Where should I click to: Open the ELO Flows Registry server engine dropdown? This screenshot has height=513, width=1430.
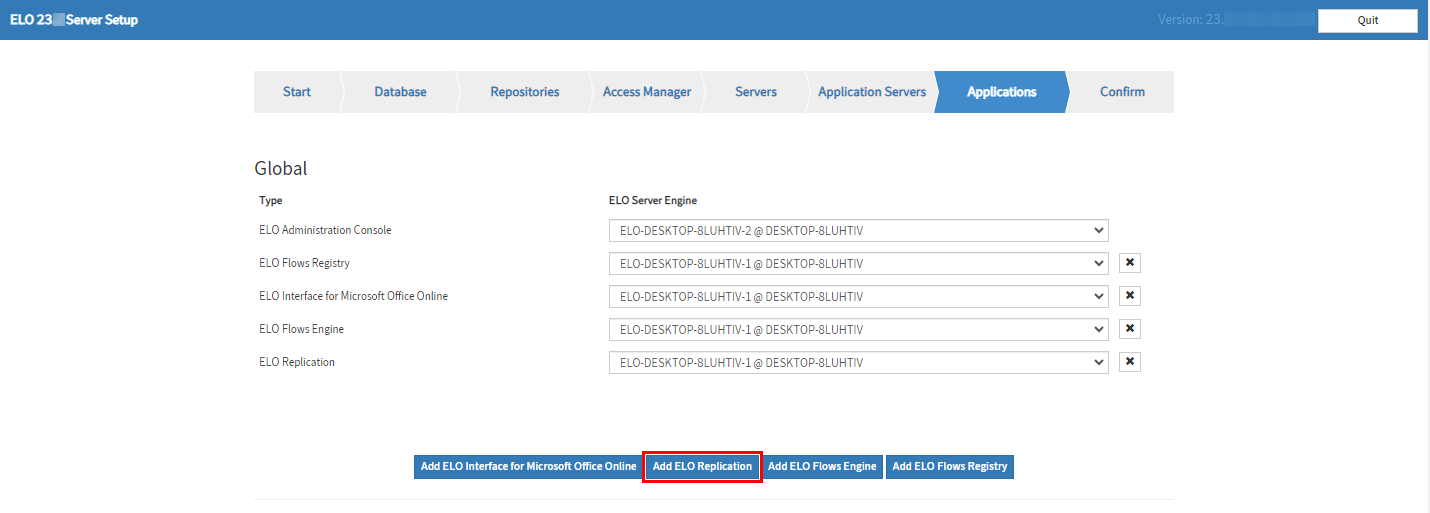click(x=858, y=264)
